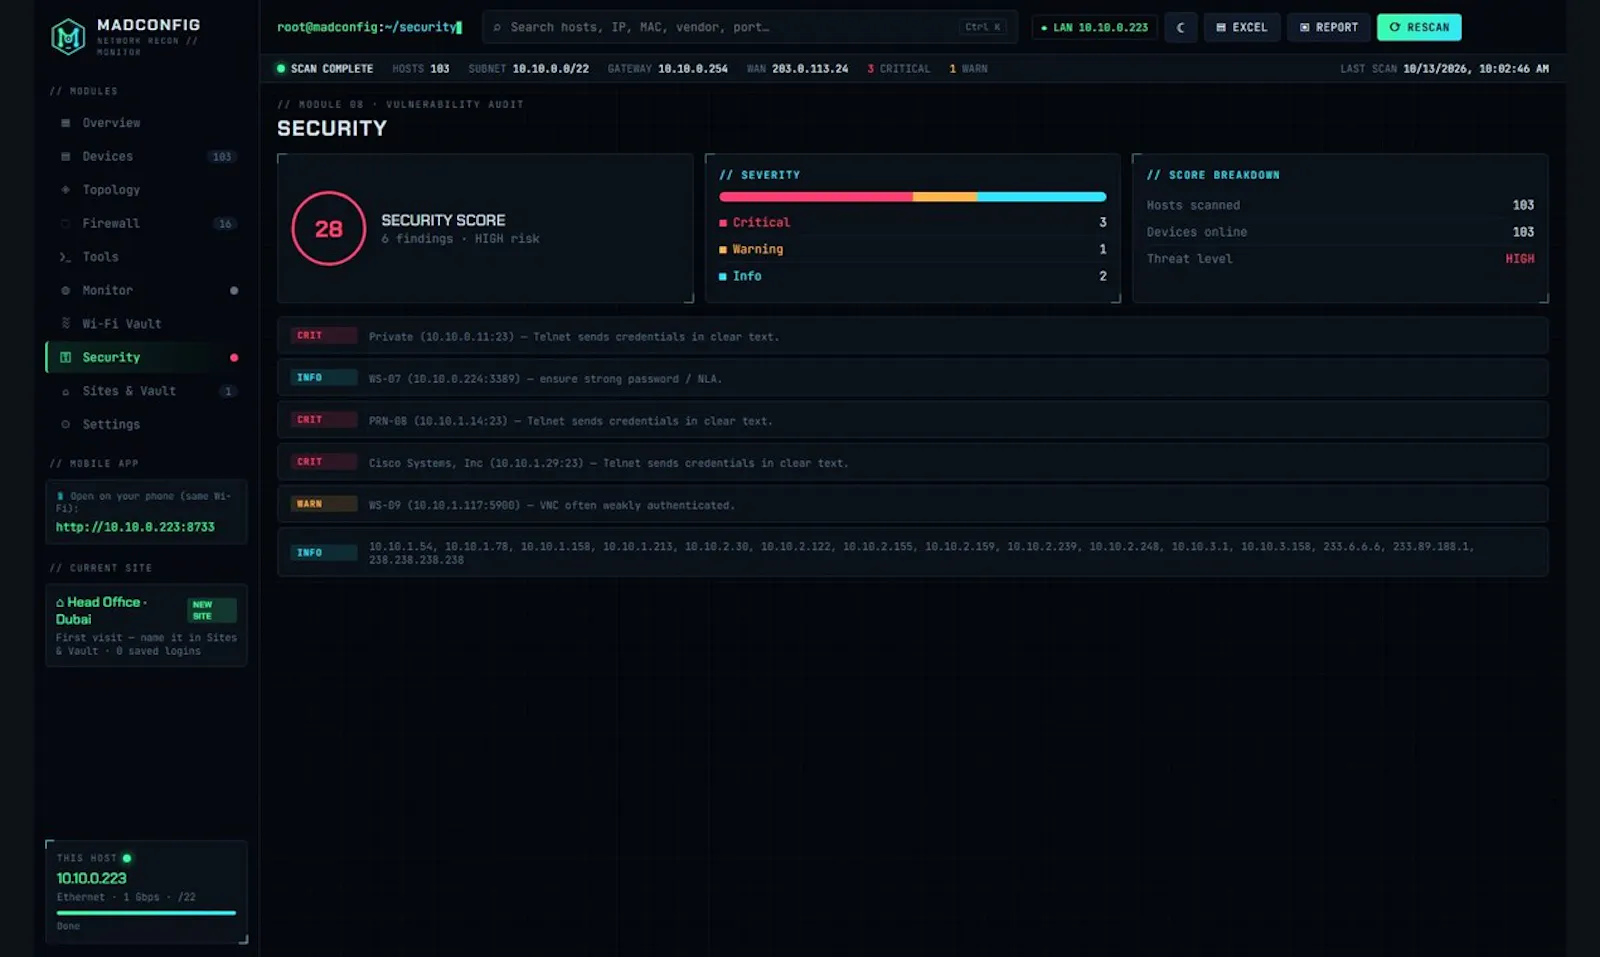Click the Warning severity row
Screen dimensions: 1600x957
click(x=912, y=250)
